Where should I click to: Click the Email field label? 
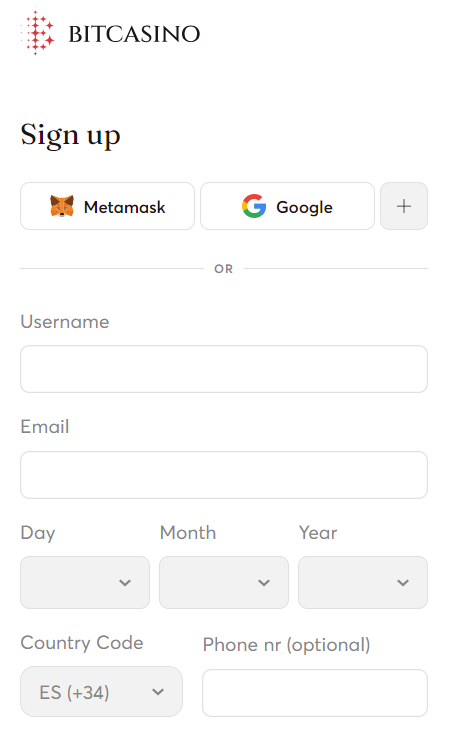tap(45, 427)
